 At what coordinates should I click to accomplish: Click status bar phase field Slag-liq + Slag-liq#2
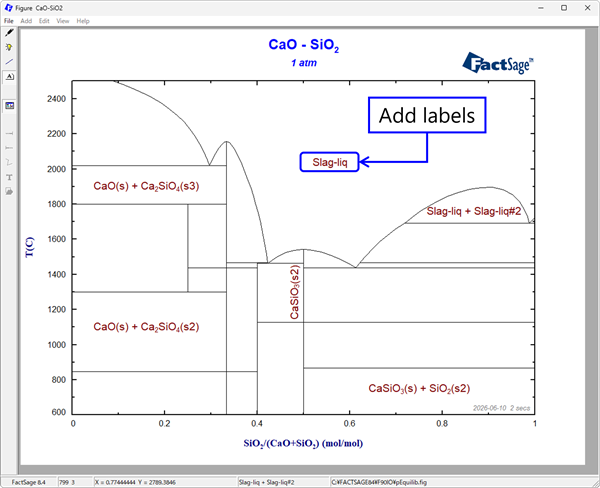pos(266,482)
